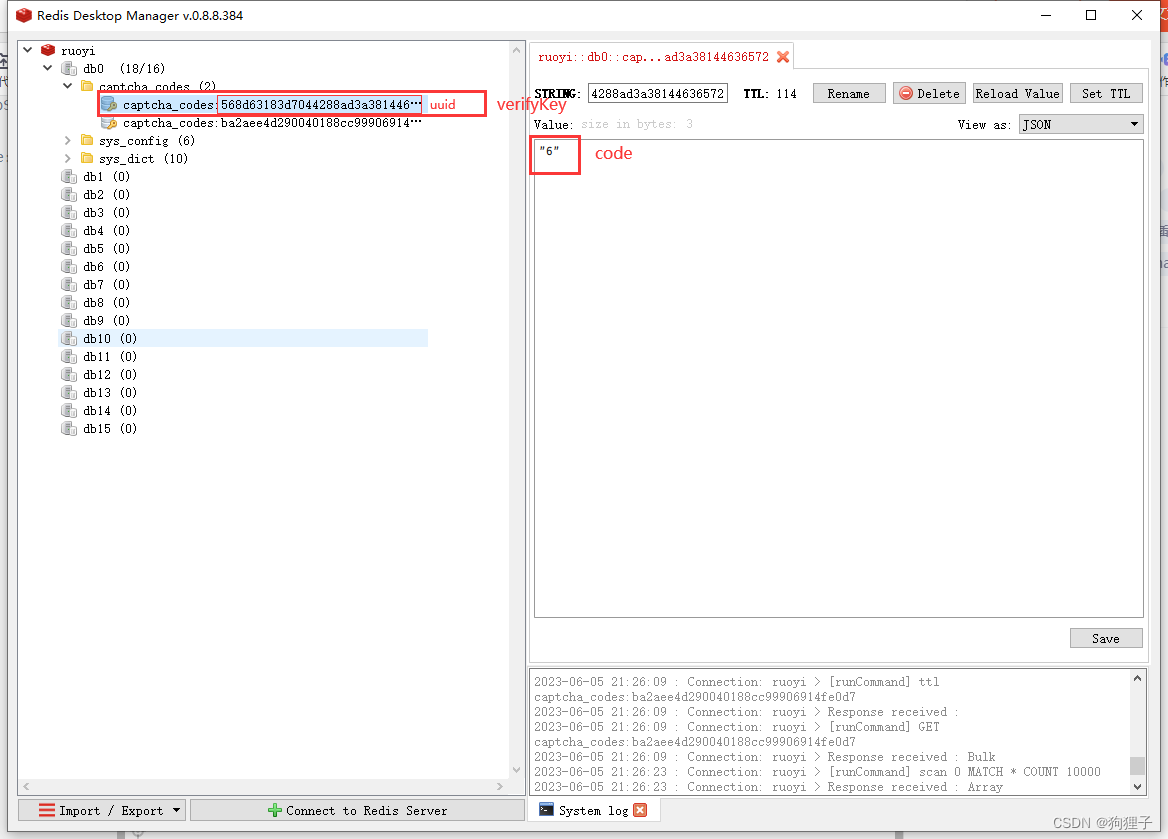This screenshot has width=1168, height=839.
Task: Close the System log tab with red X
Action: [x=640, y=810]
